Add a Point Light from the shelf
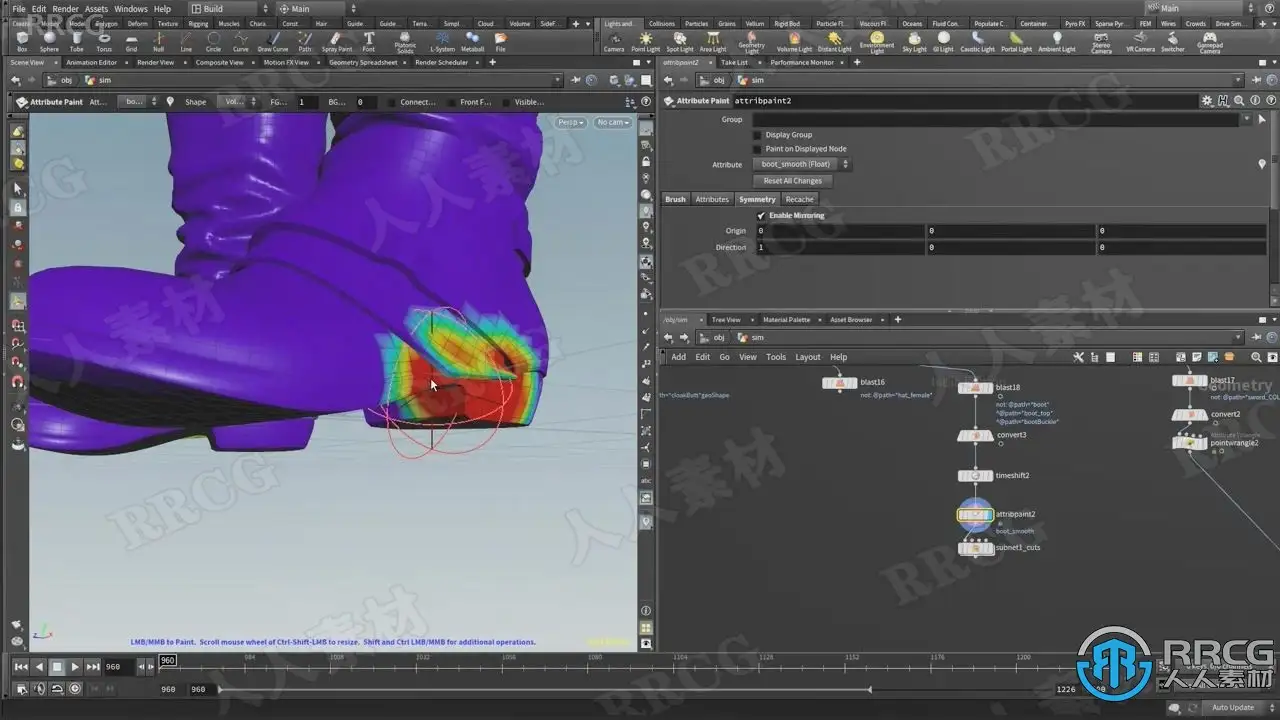 click(645, 41)
